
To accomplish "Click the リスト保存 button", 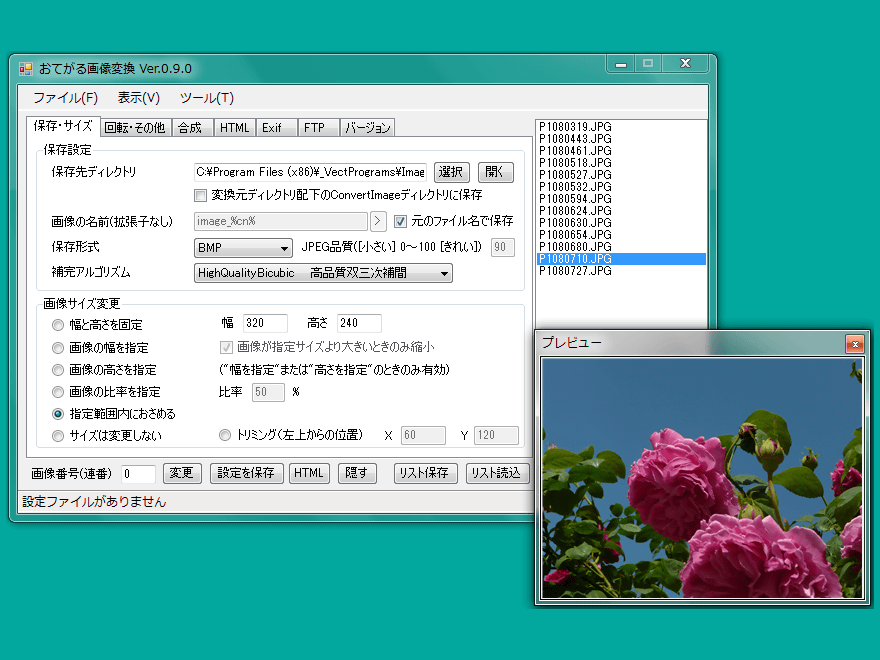I will (425, 473).
